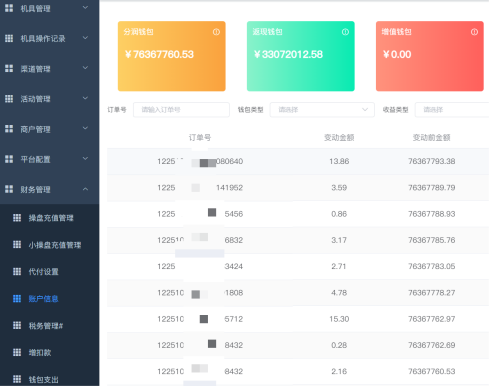Expand the 商户管理 menu chevron
491x386 pixels.
click(85, 128)
